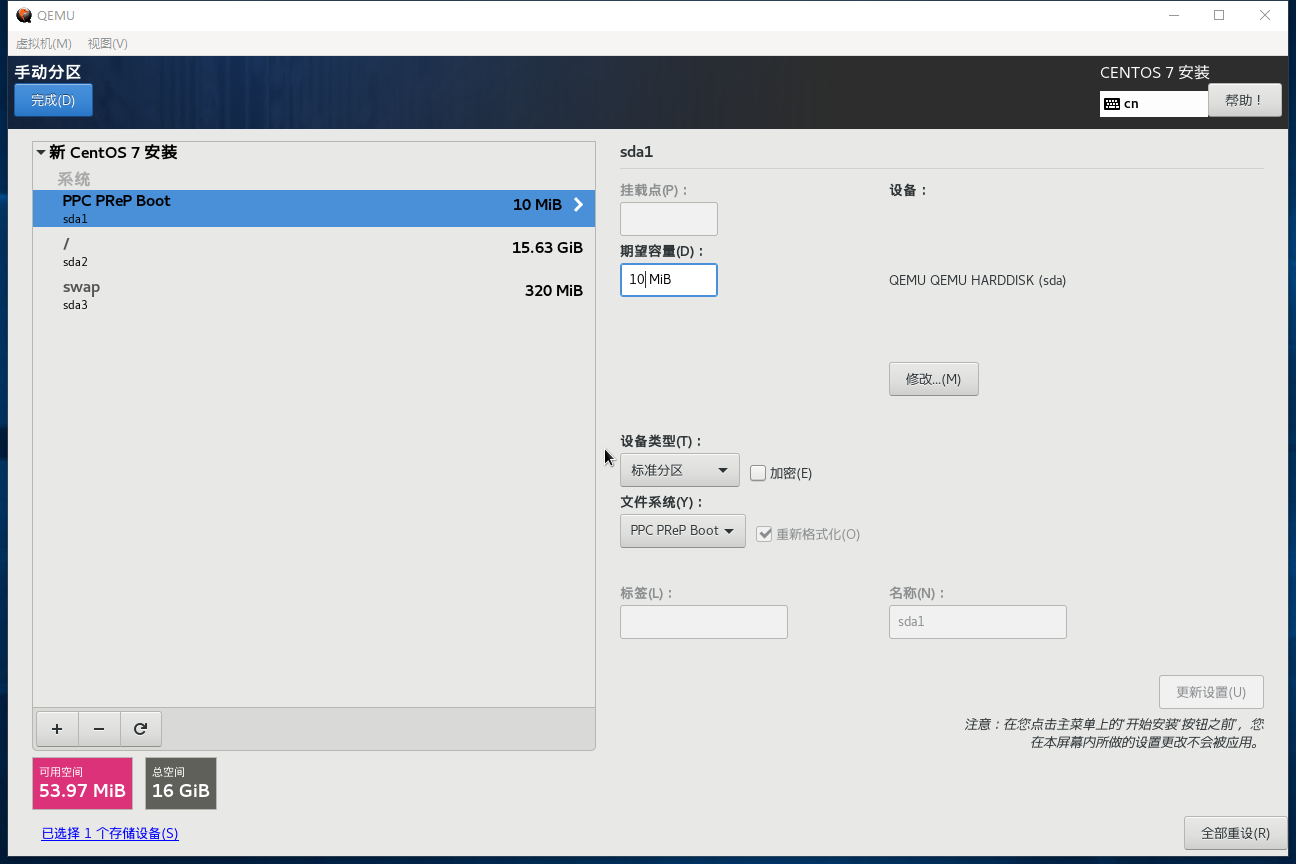Select the / root sda2 partition row

(x=314, y=252)
